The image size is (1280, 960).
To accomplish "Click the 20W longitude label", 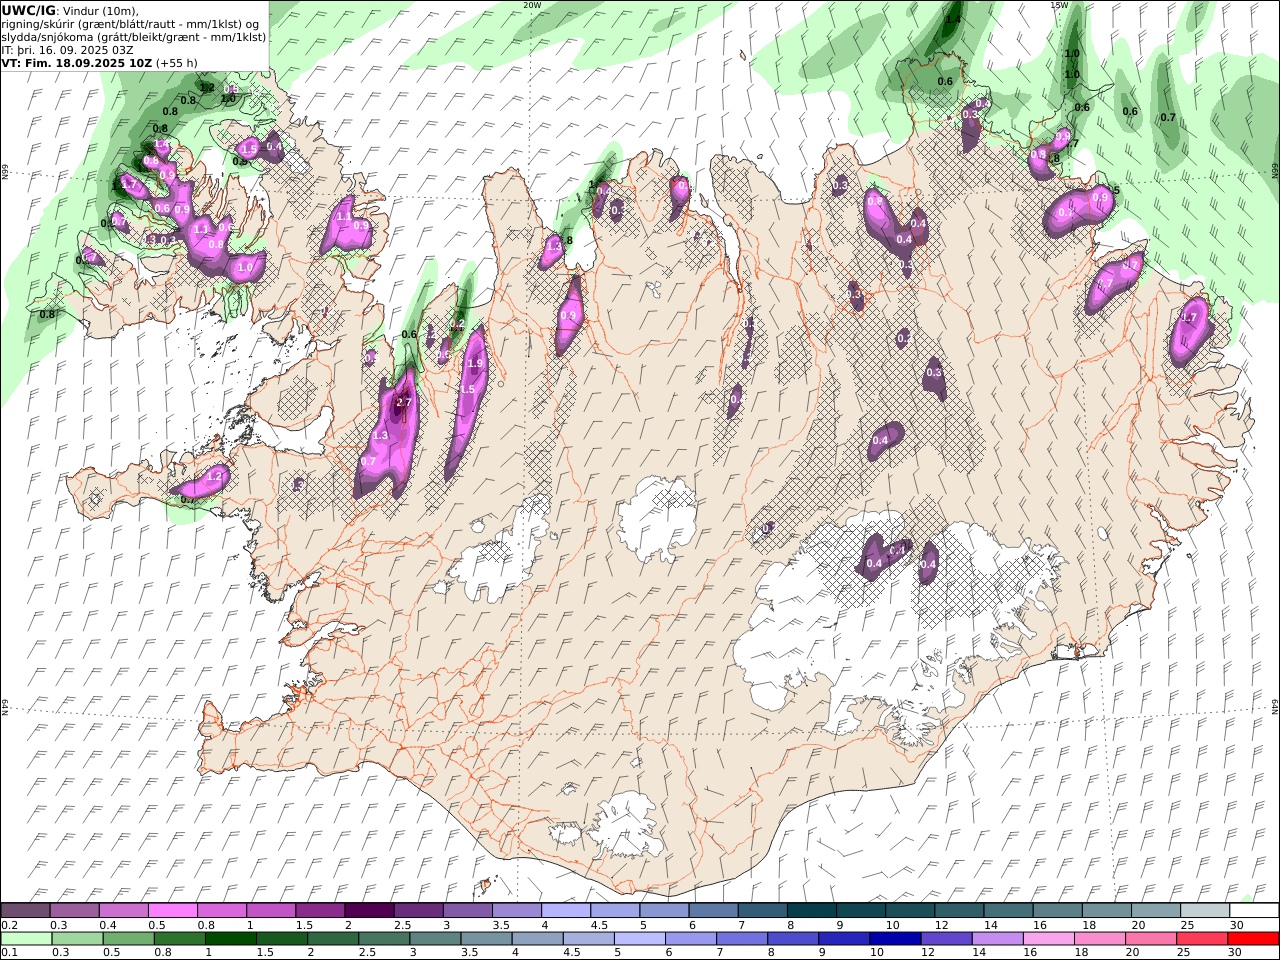I will [x=532, y=5].
